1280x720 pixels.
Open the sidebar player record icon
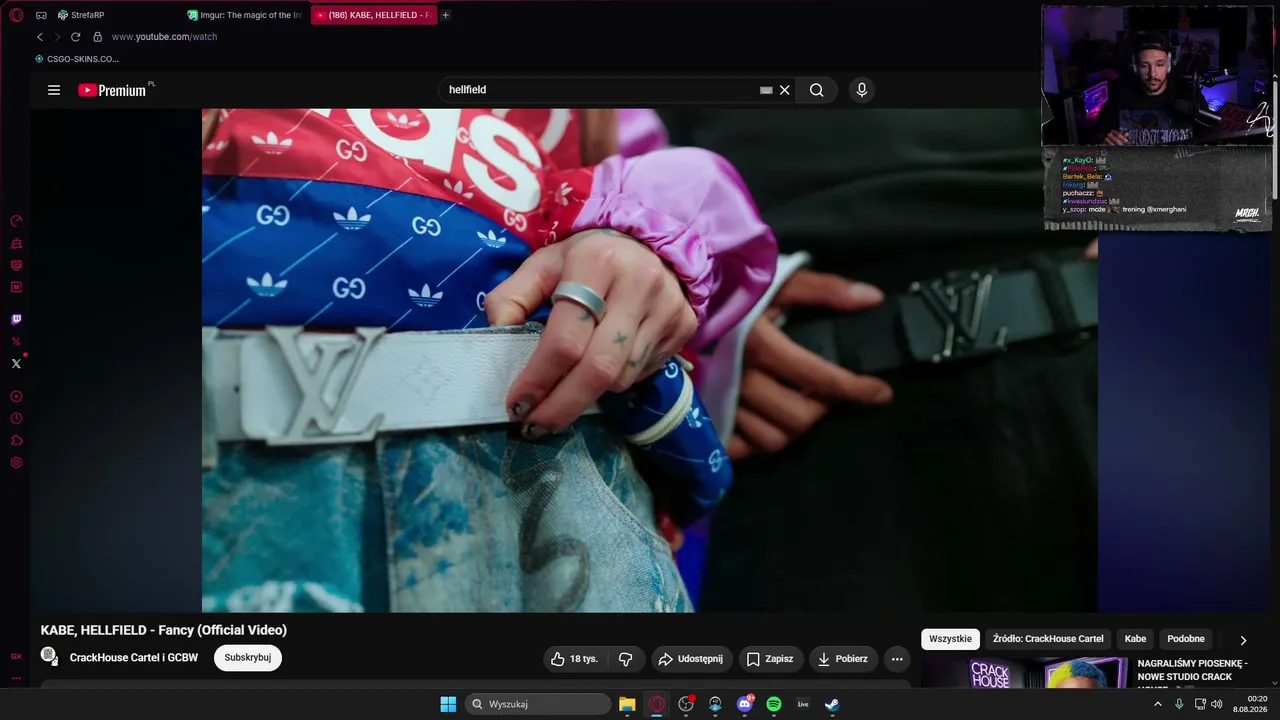(16, 397)
